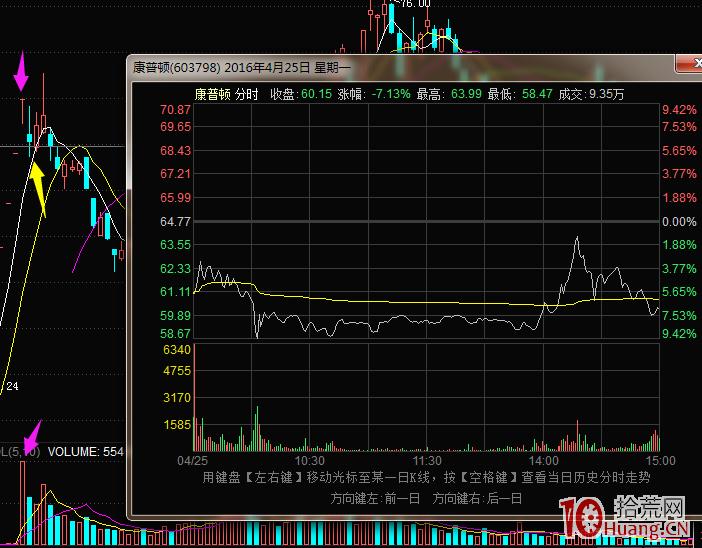Click the 0.00% percent axis label
Screen dimensions: 702x548
(679, 222)
